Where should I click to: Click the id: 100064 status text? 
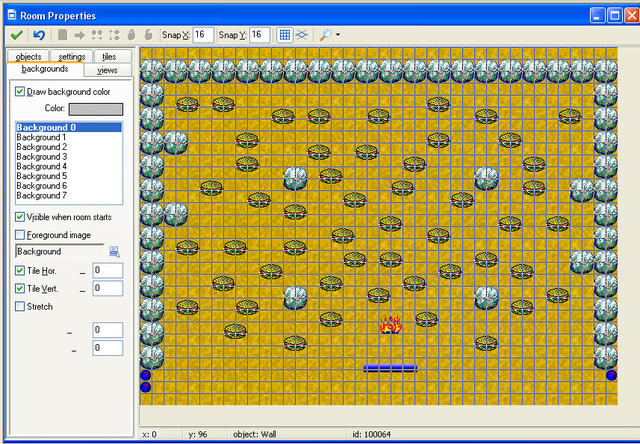pyautogui.click(x=371, y=434)
